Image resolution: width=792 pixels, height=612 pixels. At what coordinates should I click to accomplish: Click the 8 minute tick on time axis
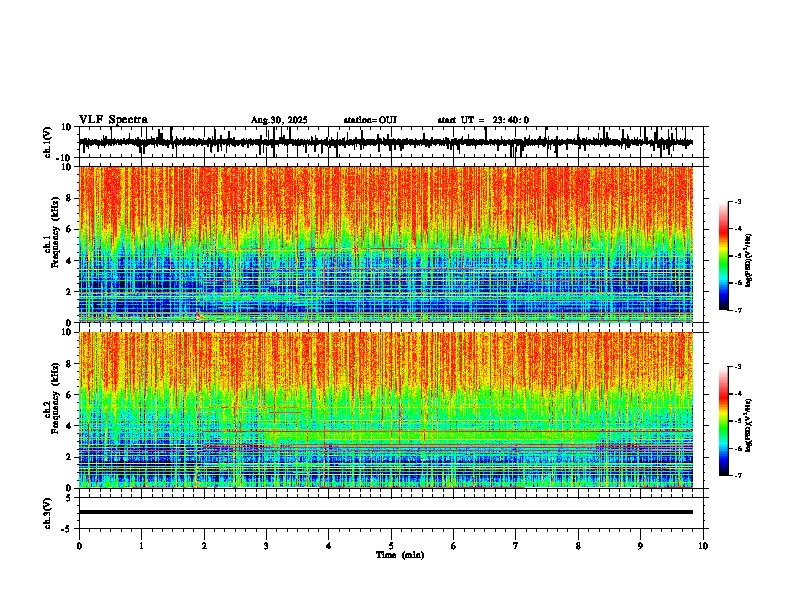tap(578, 546)
